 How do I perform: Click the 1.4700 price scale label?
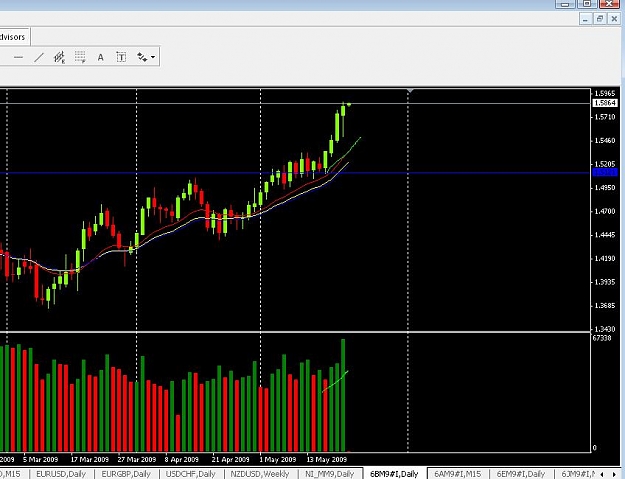pos(605,211)
